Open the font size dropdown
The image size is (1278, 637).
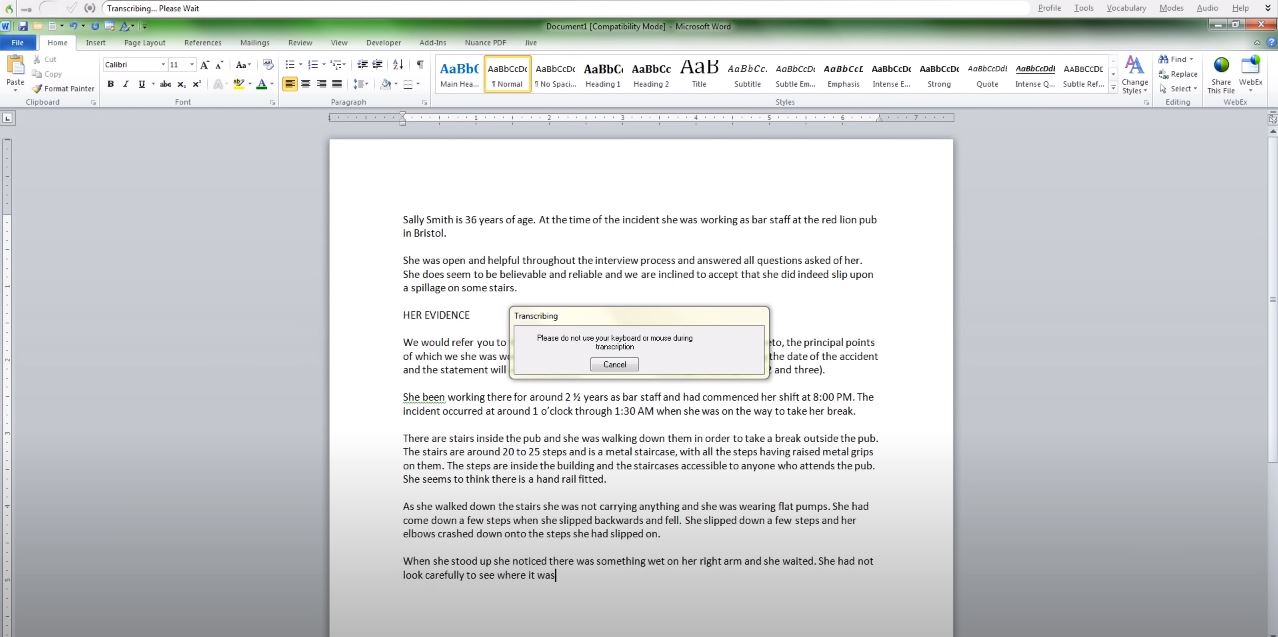click(x=191, y=65)
